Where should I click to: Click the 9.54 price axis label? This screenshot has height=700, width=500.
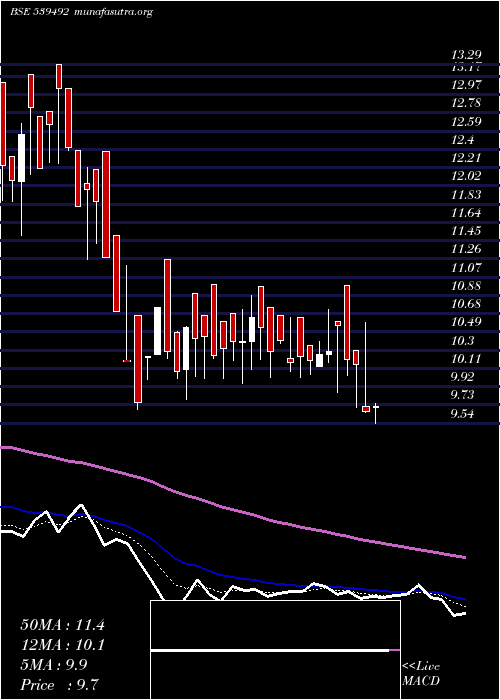tap(462, 414)
